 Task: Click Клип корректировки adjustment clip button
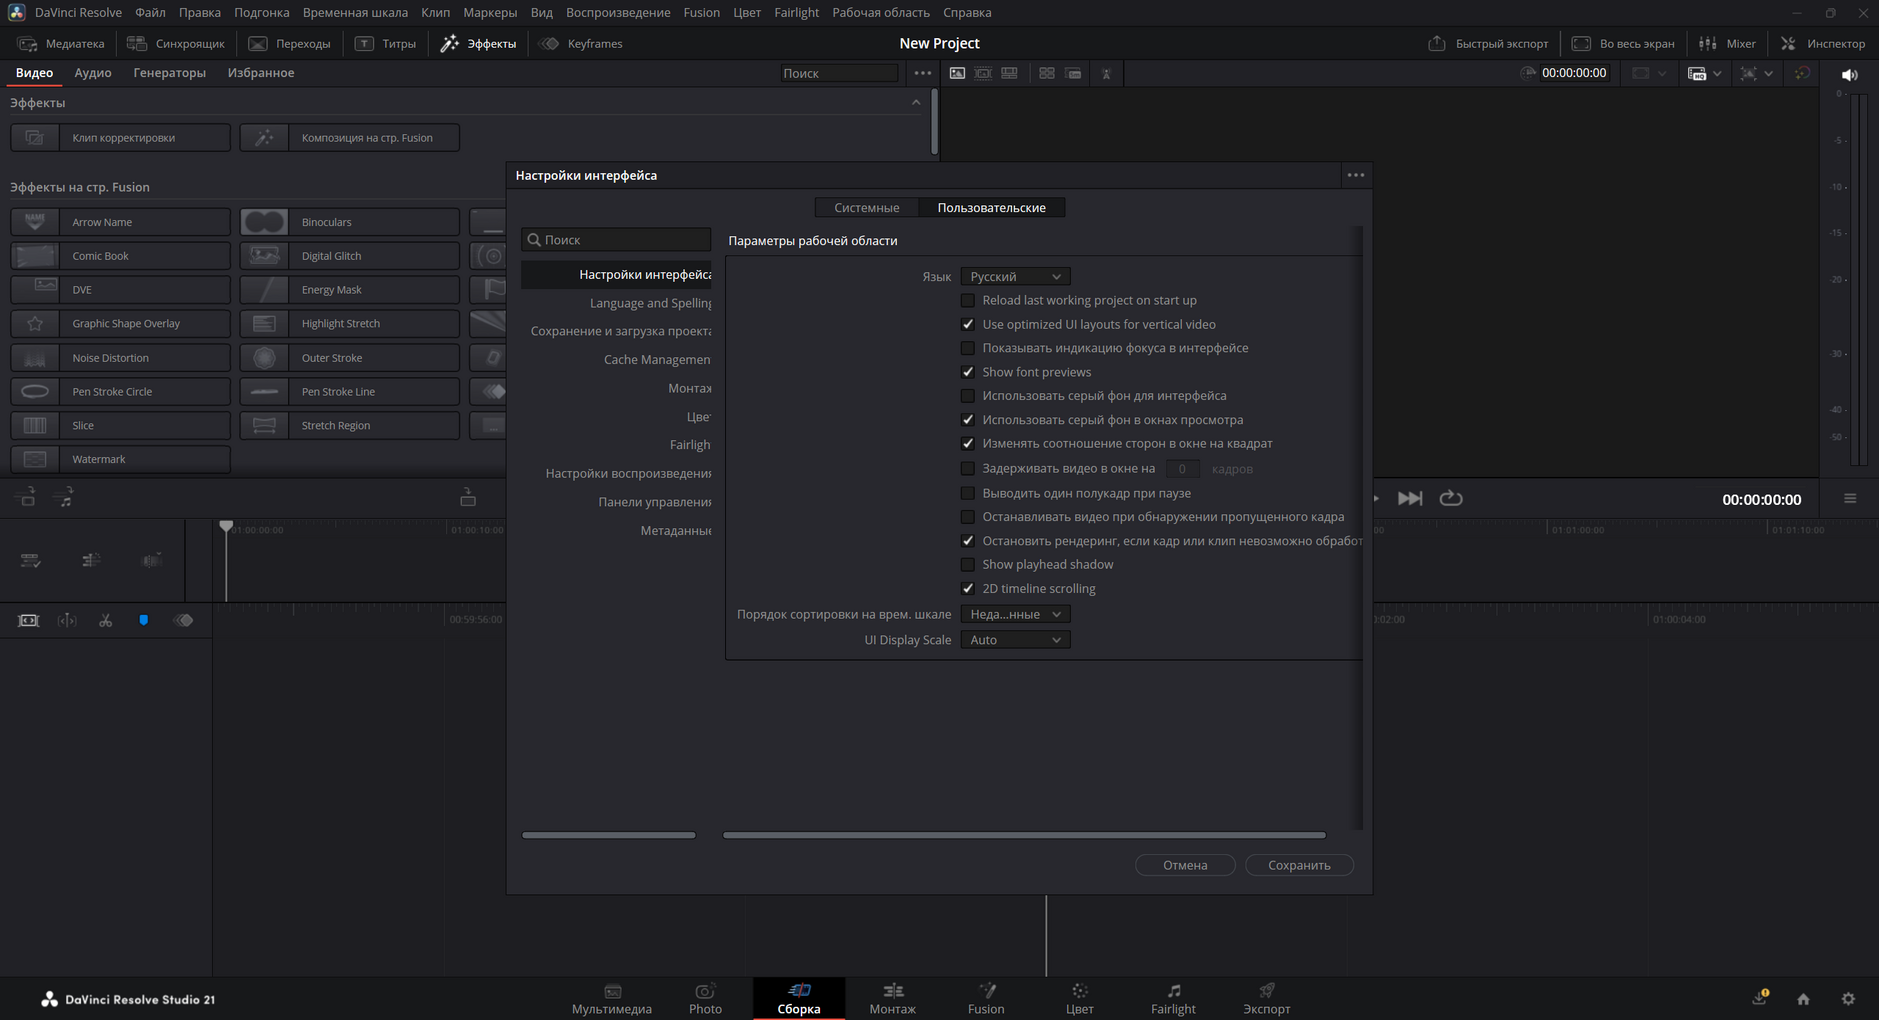tap(121, 137)
